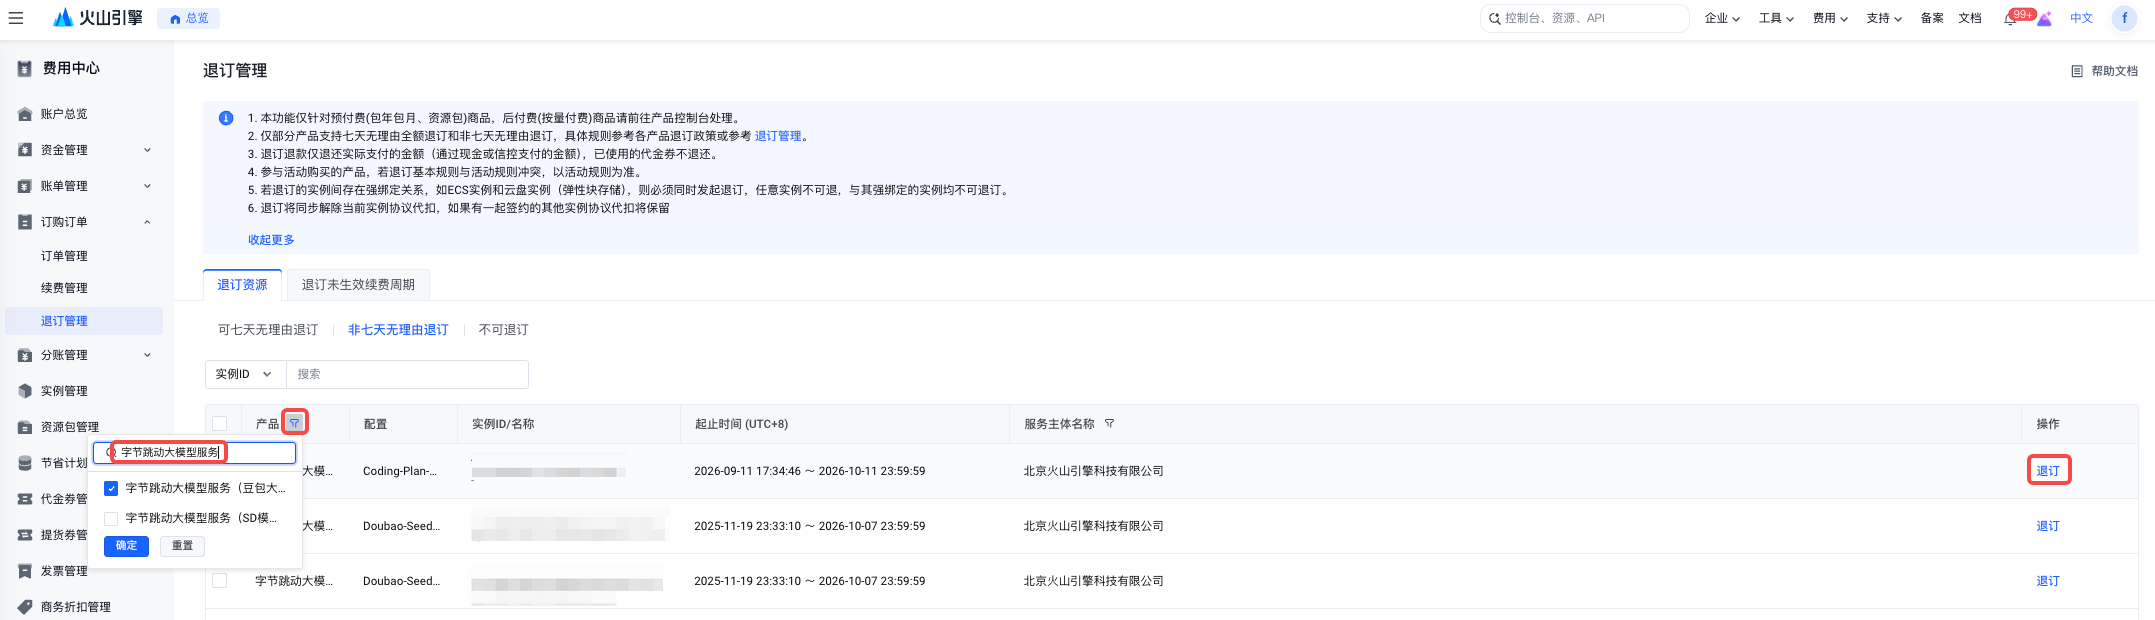Click the 帮助文档 document icon
Image resolution: width=2155 pixels, height=620 pixels.
[x=2077, y=71]
